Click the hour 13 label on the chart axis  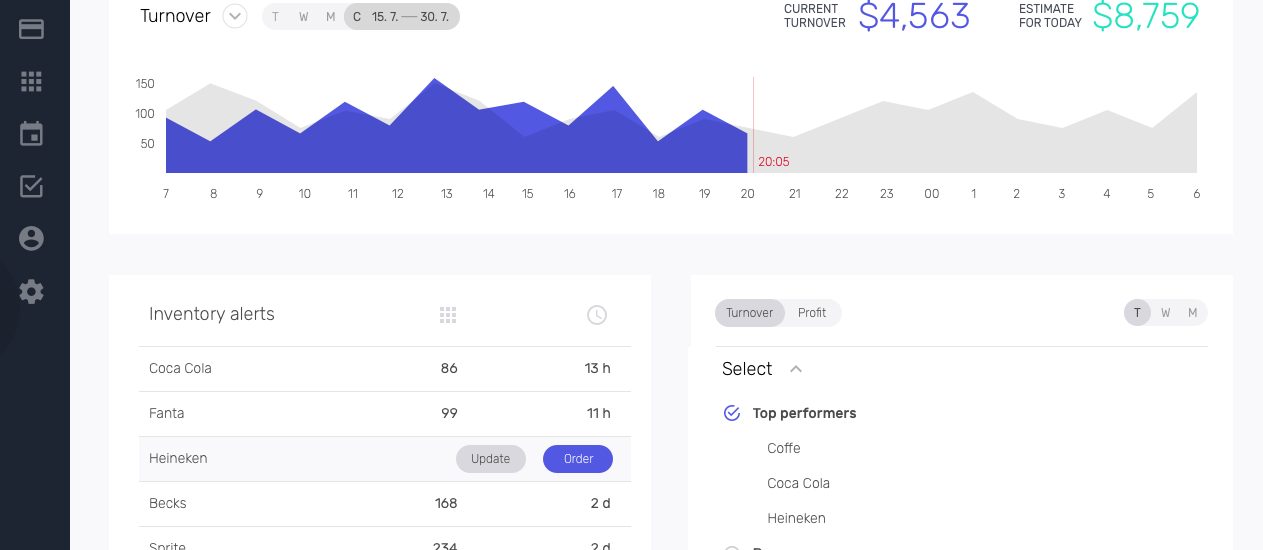(x=446, y=194)
